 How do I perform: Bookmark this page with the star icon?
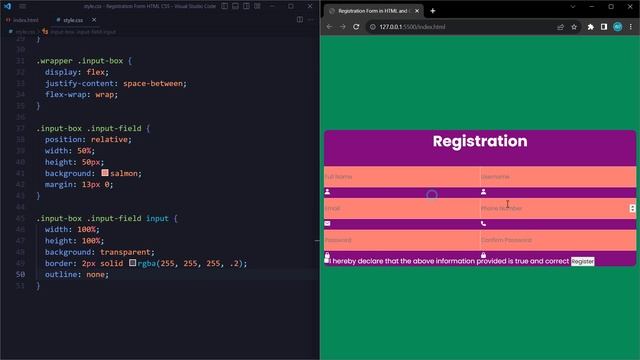pyautogui.click(x=574, y=27)
